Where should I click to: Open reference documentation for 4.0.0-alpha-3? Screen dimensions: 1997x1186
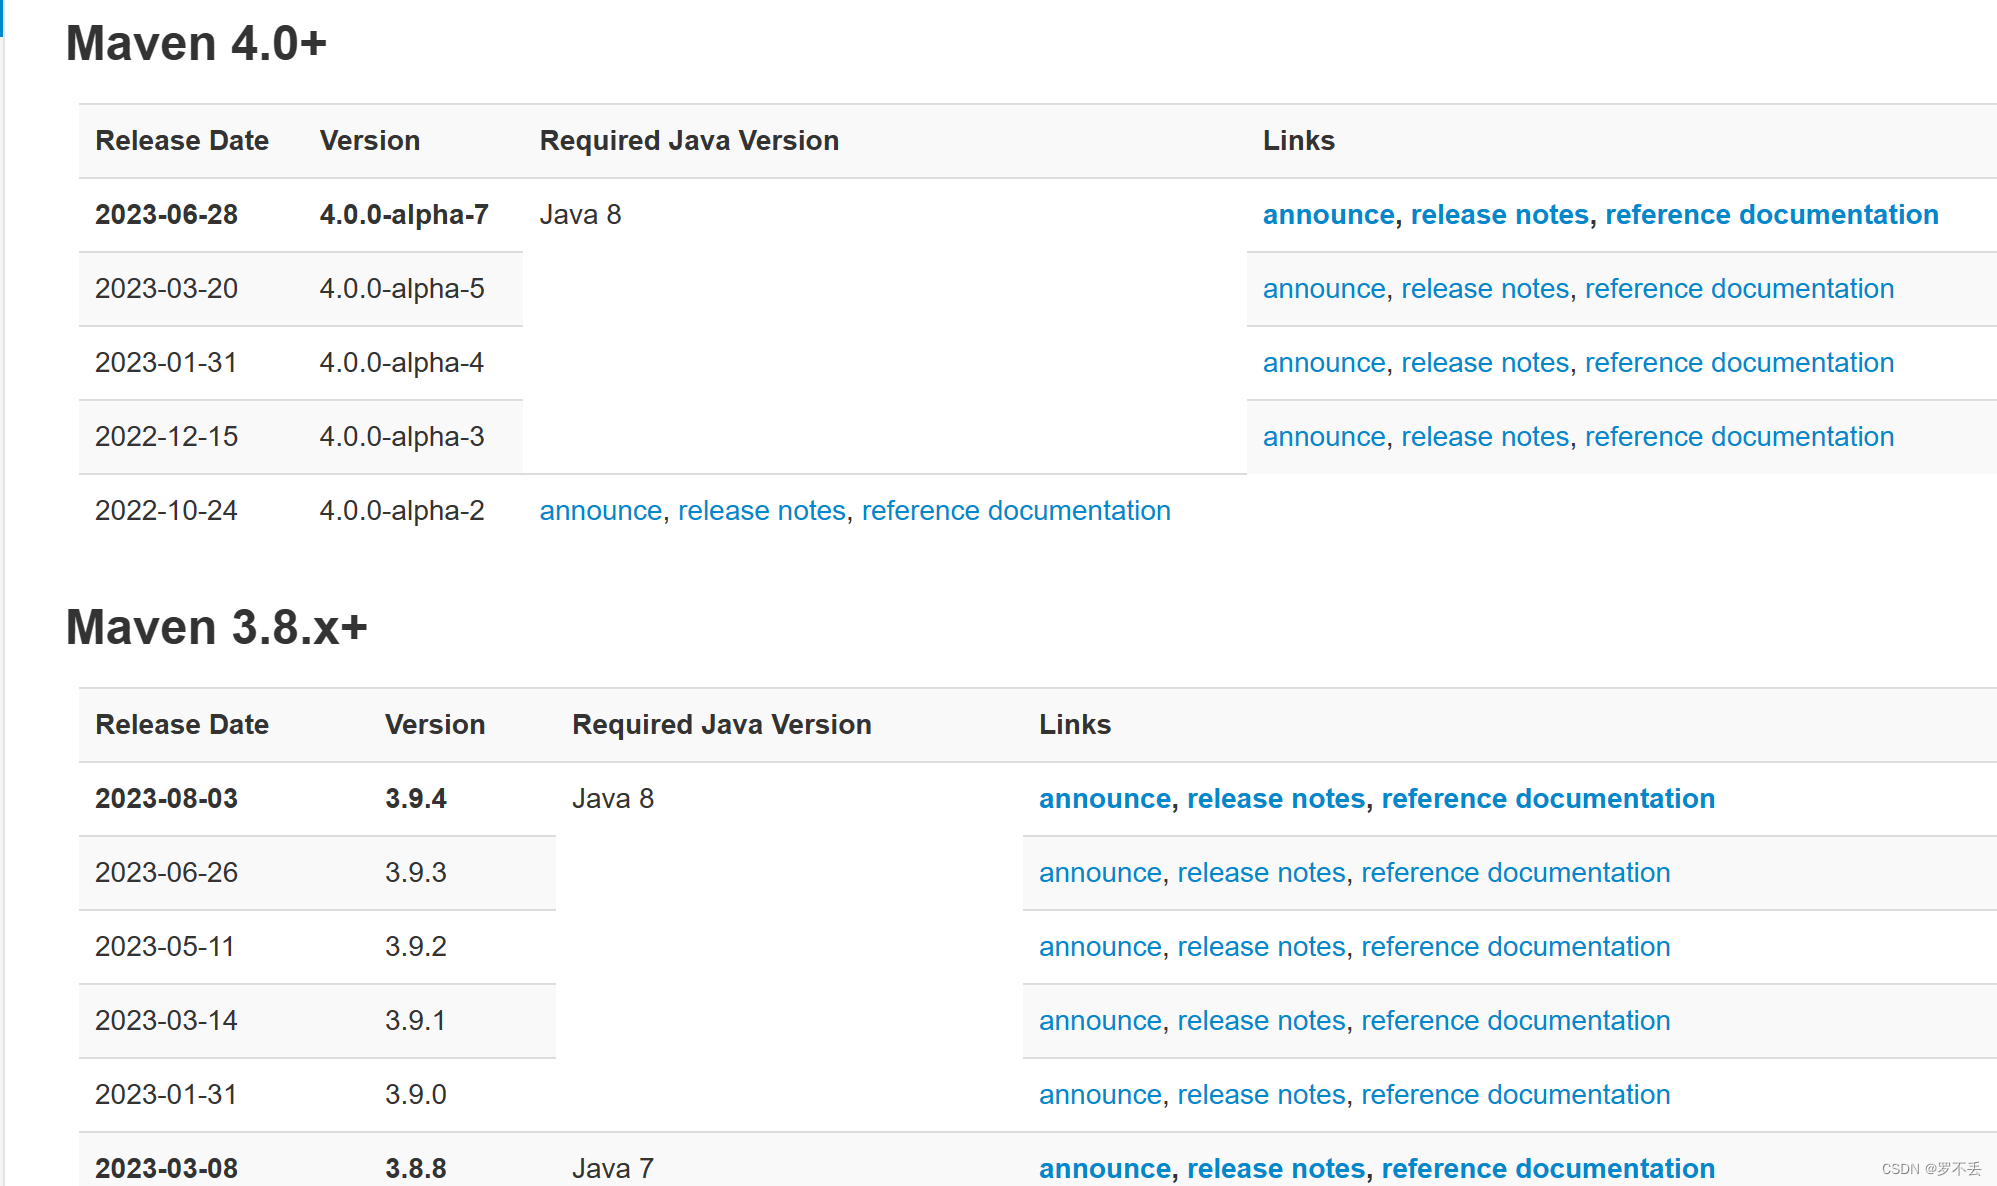point(1739,437)
